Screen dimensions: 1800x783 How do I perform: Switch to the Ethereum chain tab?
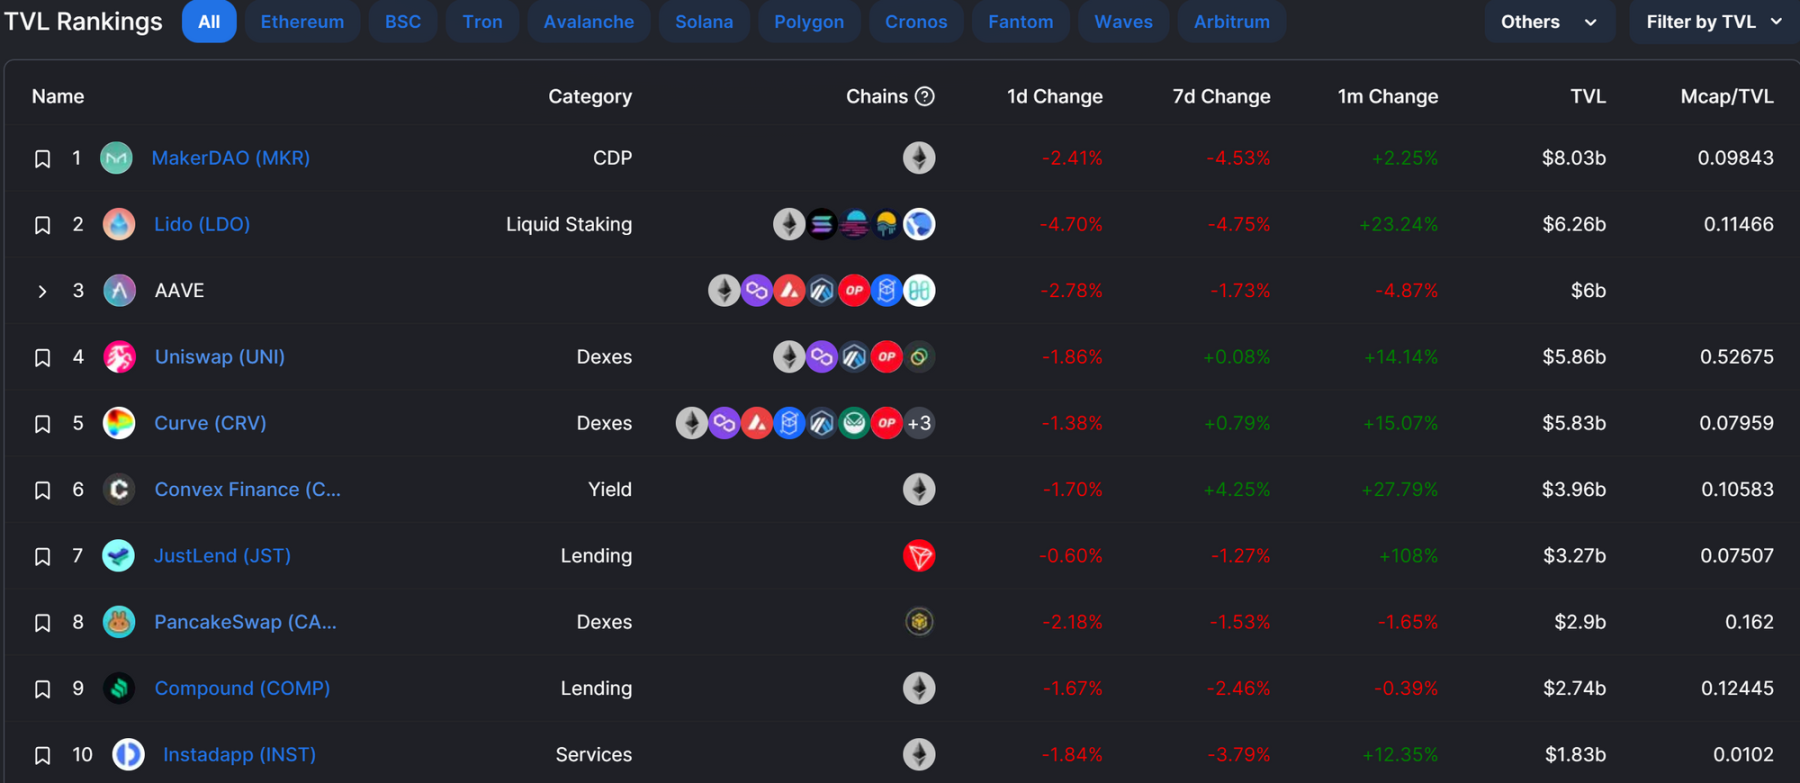pyautogui.click(x=302, y=22)
